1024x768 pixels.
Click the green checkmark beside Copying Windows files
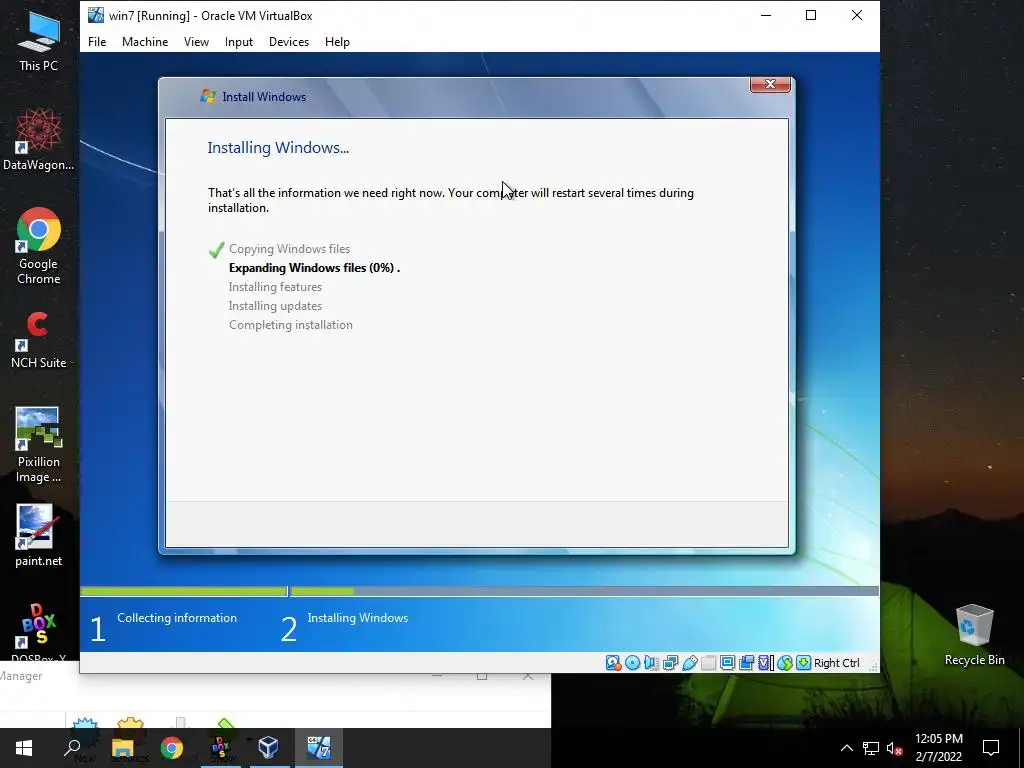(216, 249)
